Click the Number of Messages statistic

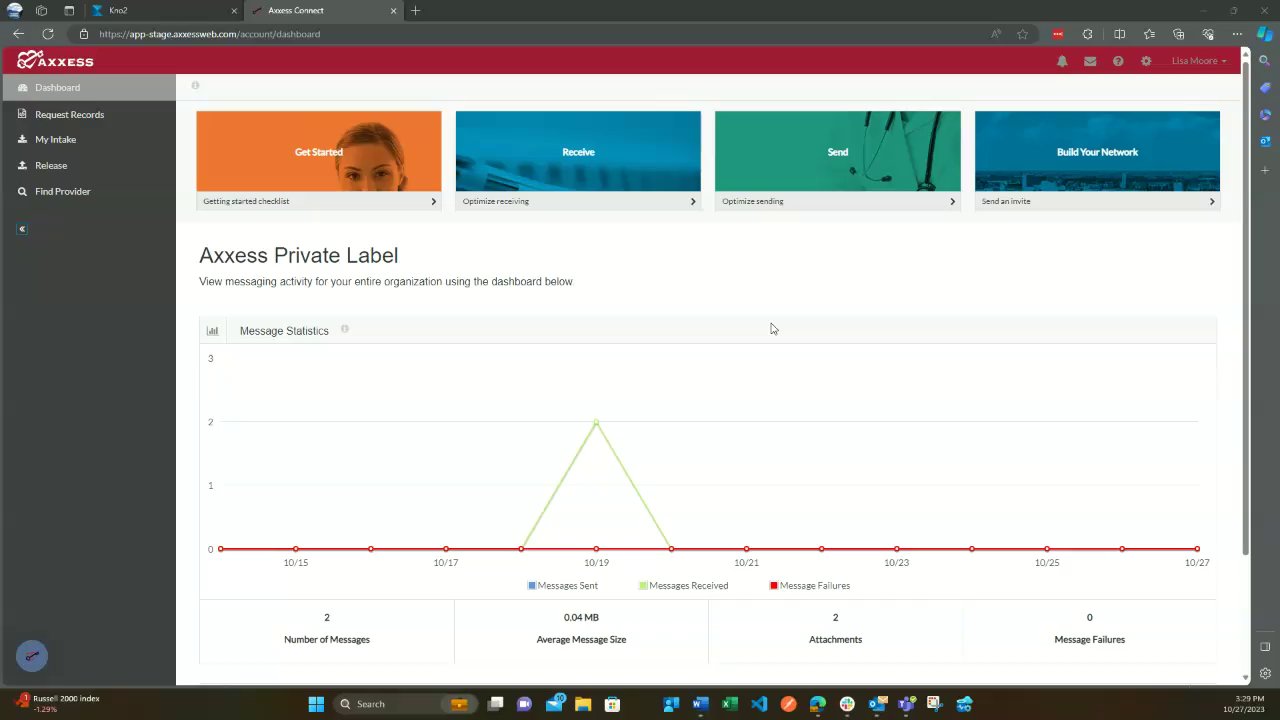(327, 629)
